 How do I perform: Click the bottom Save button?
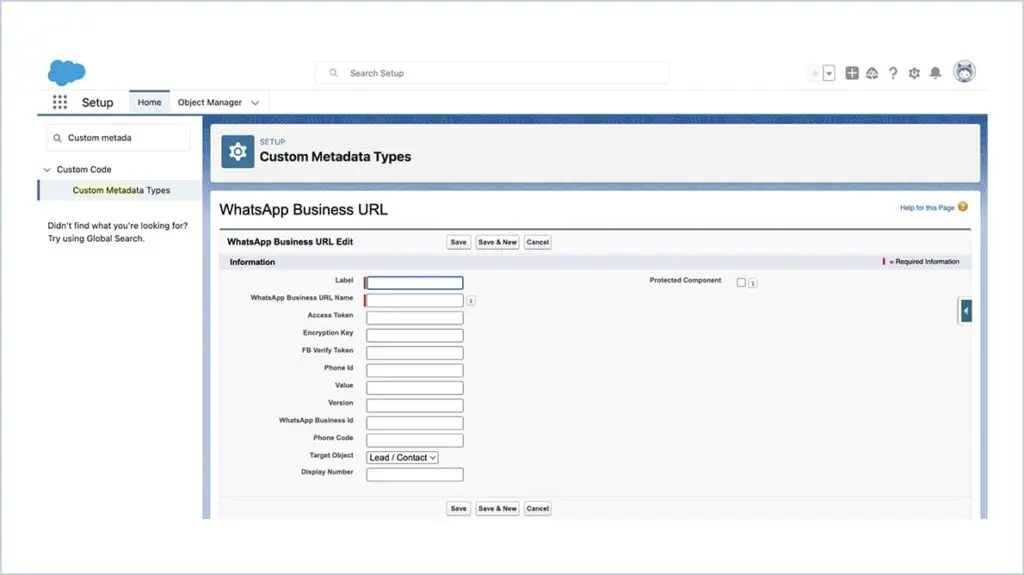(458, 508)
